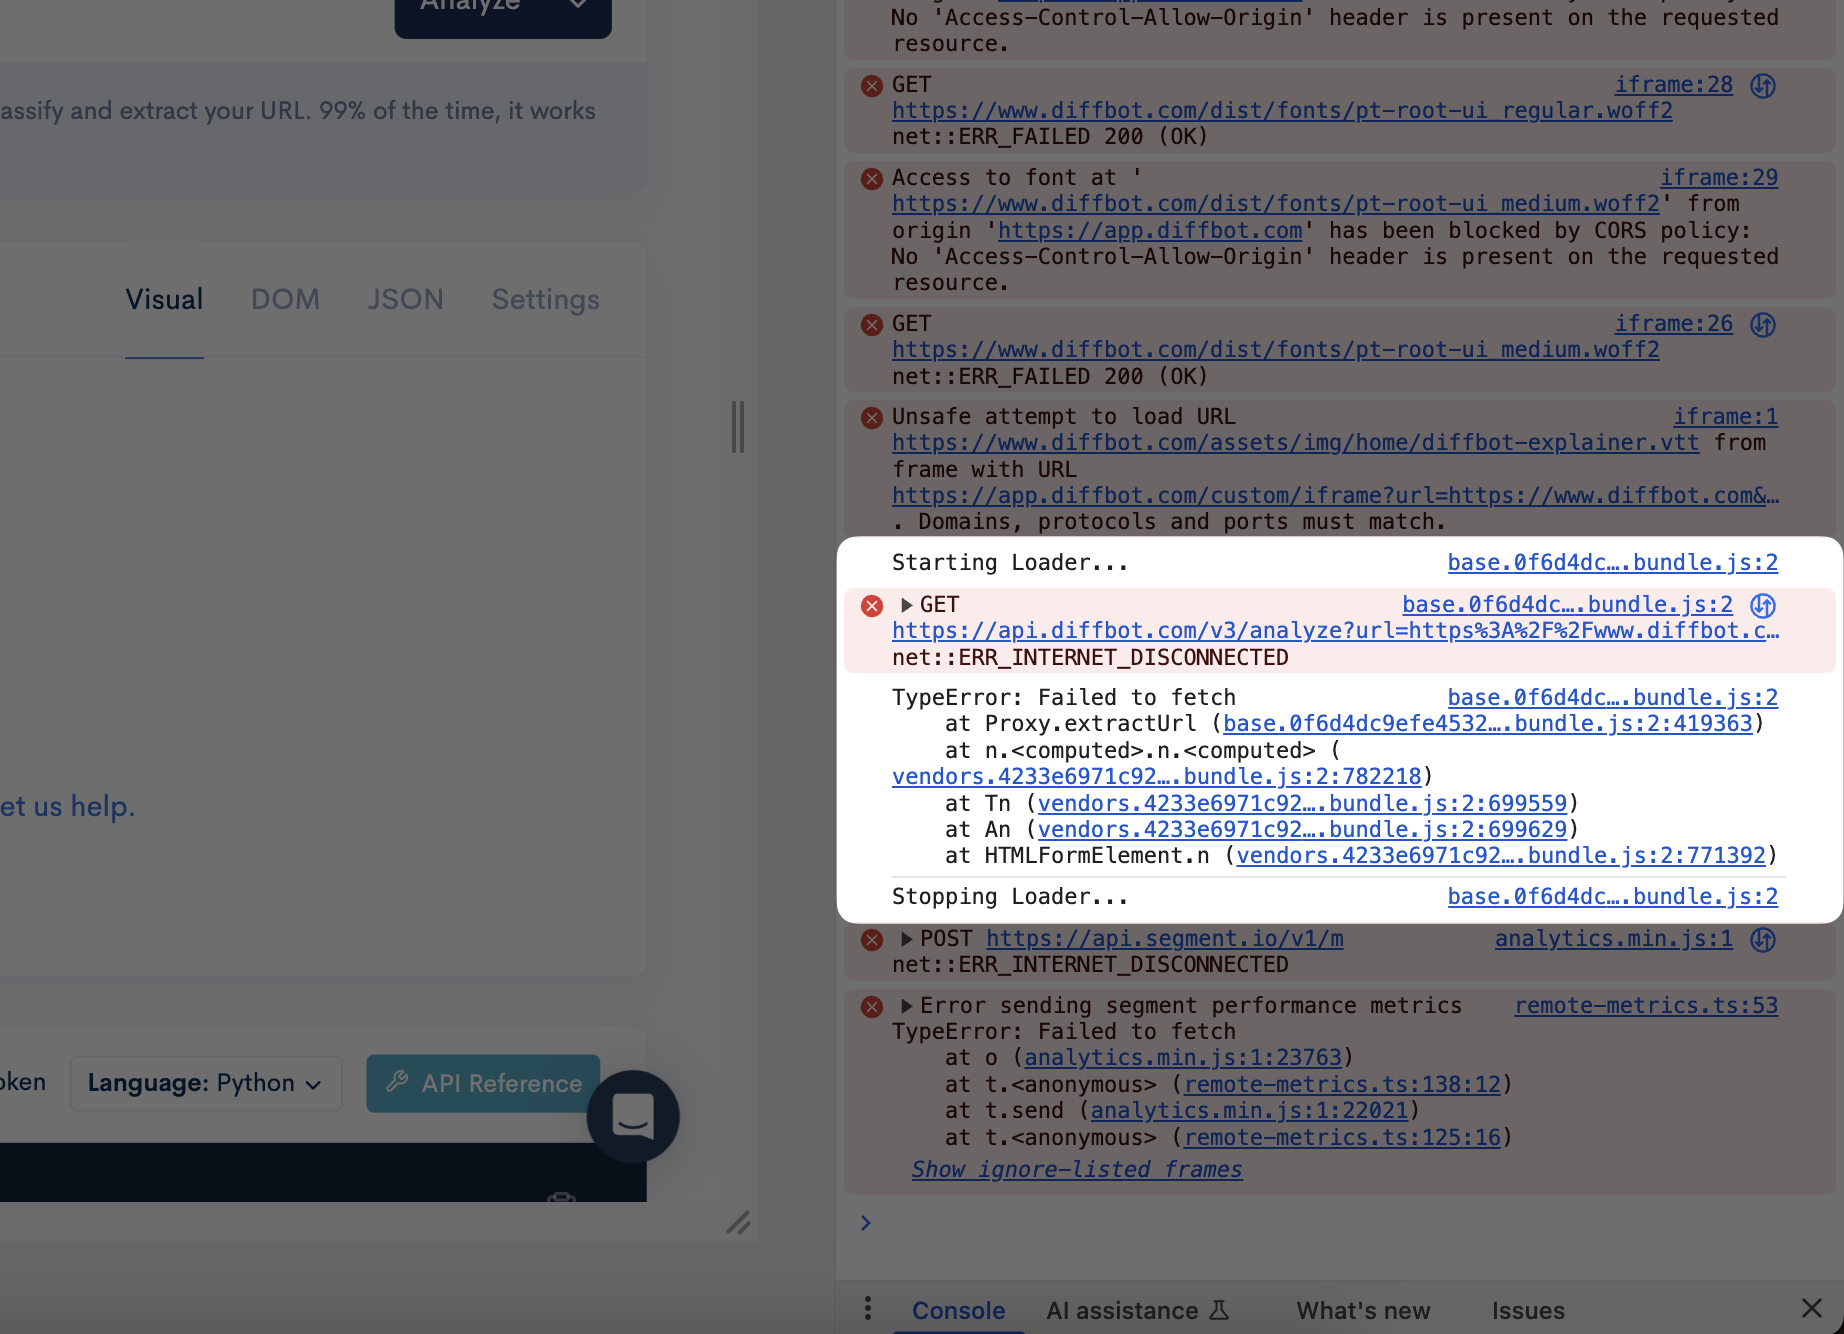Click the wrench icon in API Reference
Viewport: 1844px width, 1334px height.
(x=397, y=1082)
